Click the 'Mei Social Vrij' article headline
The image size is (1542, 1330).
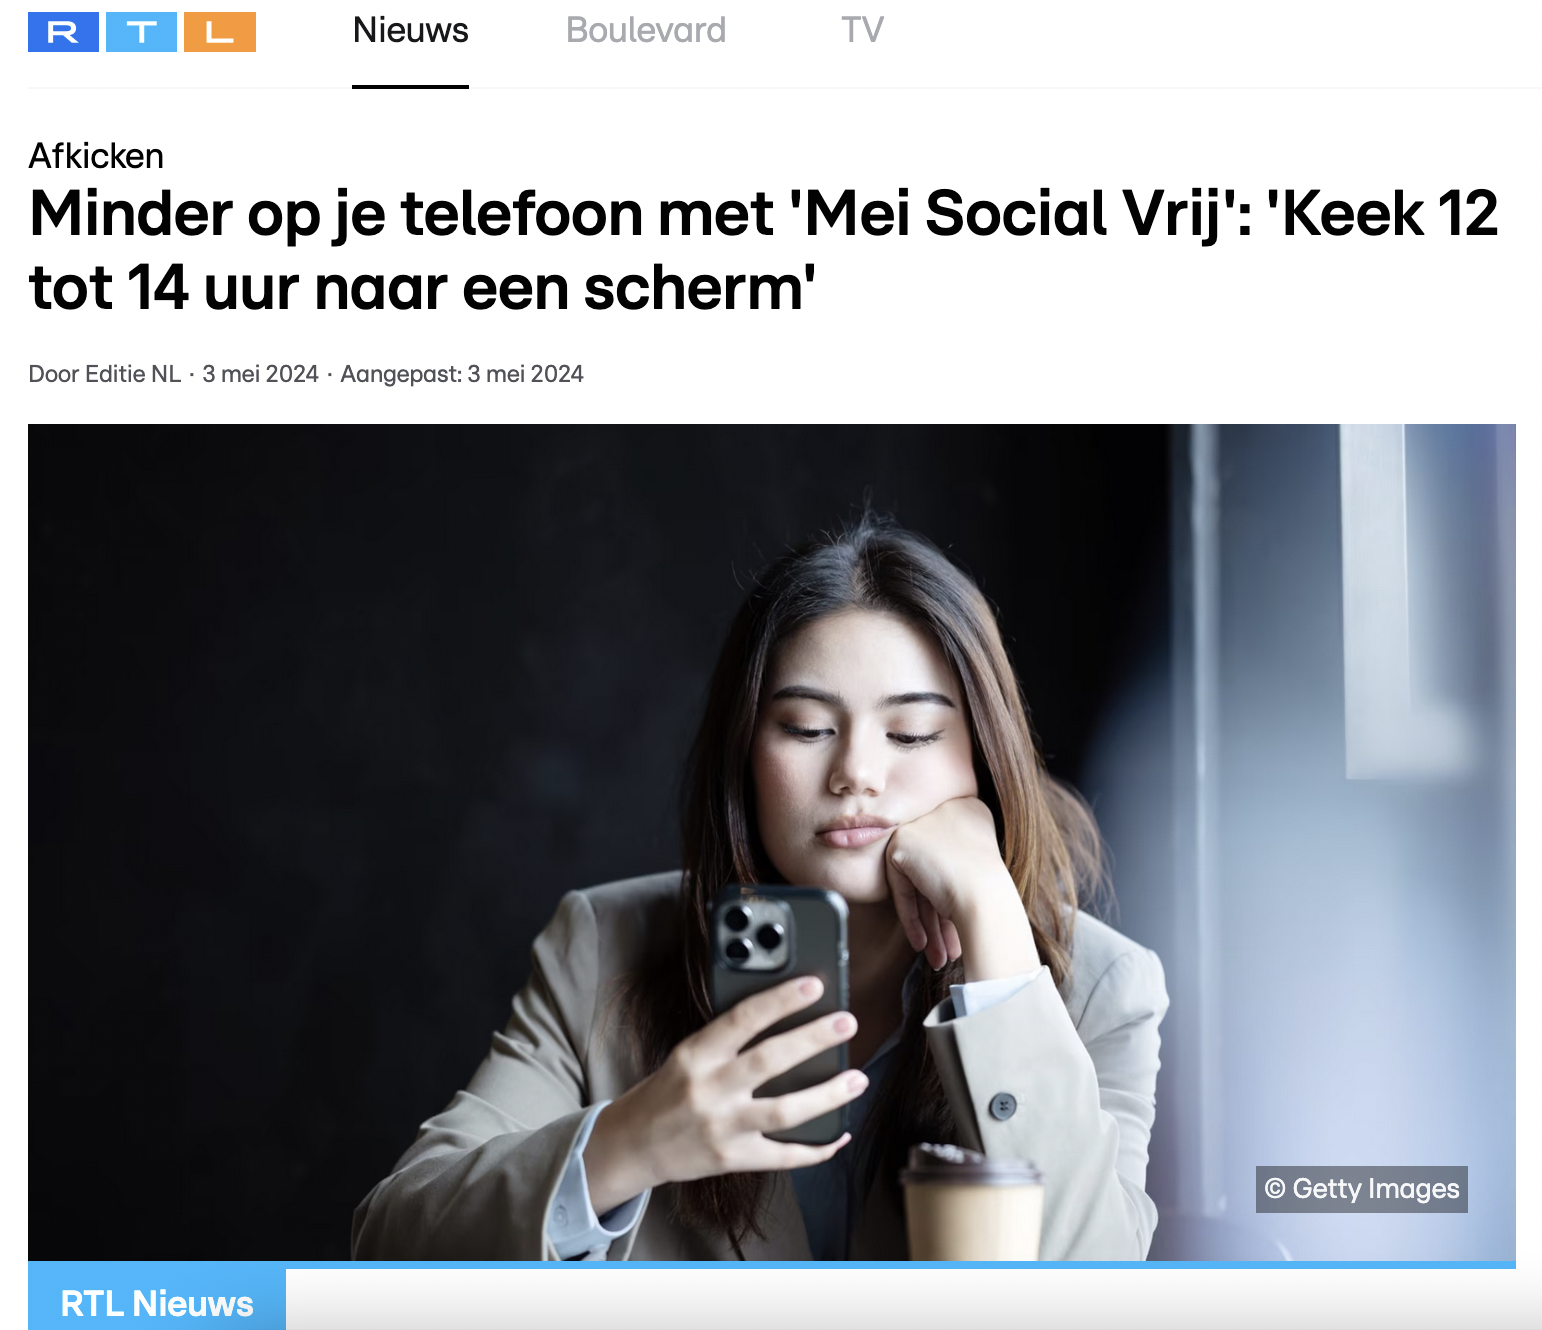tap(764, 250)
